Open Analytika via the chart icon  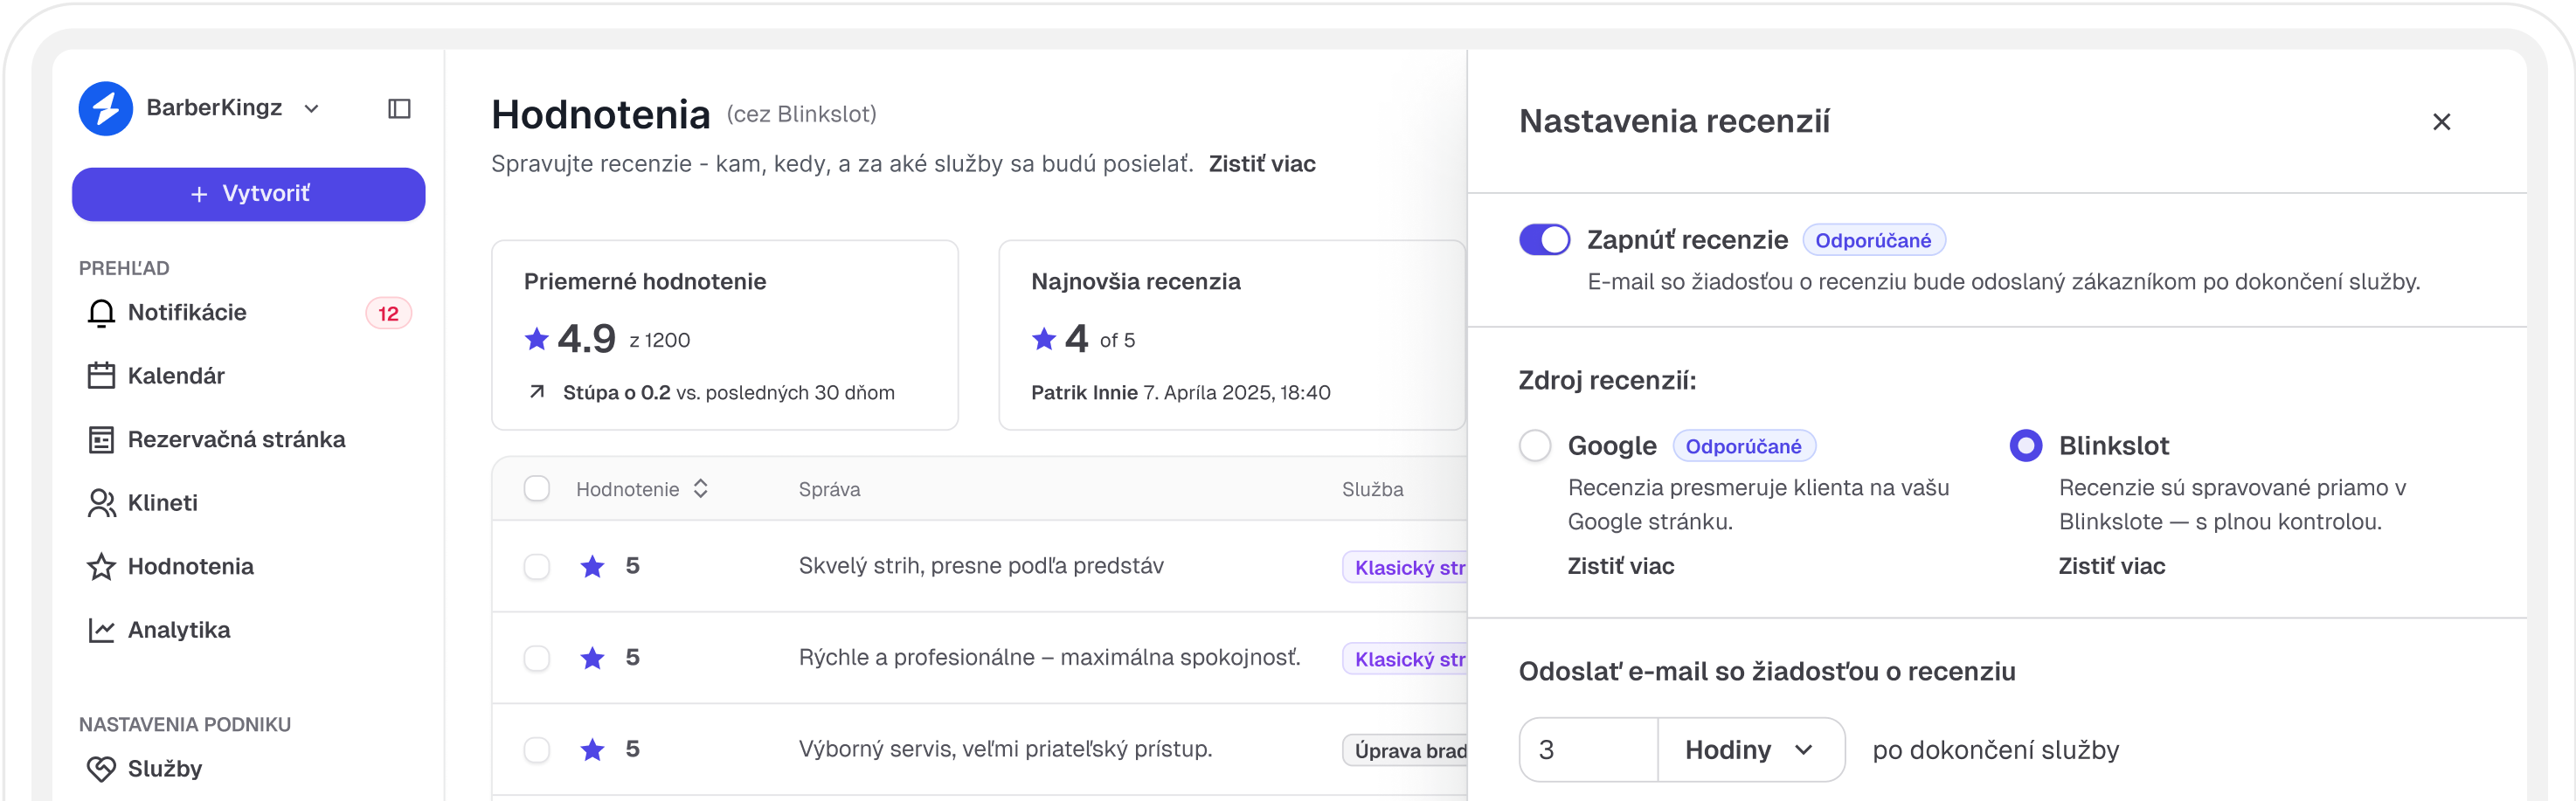tap(101, 630)
